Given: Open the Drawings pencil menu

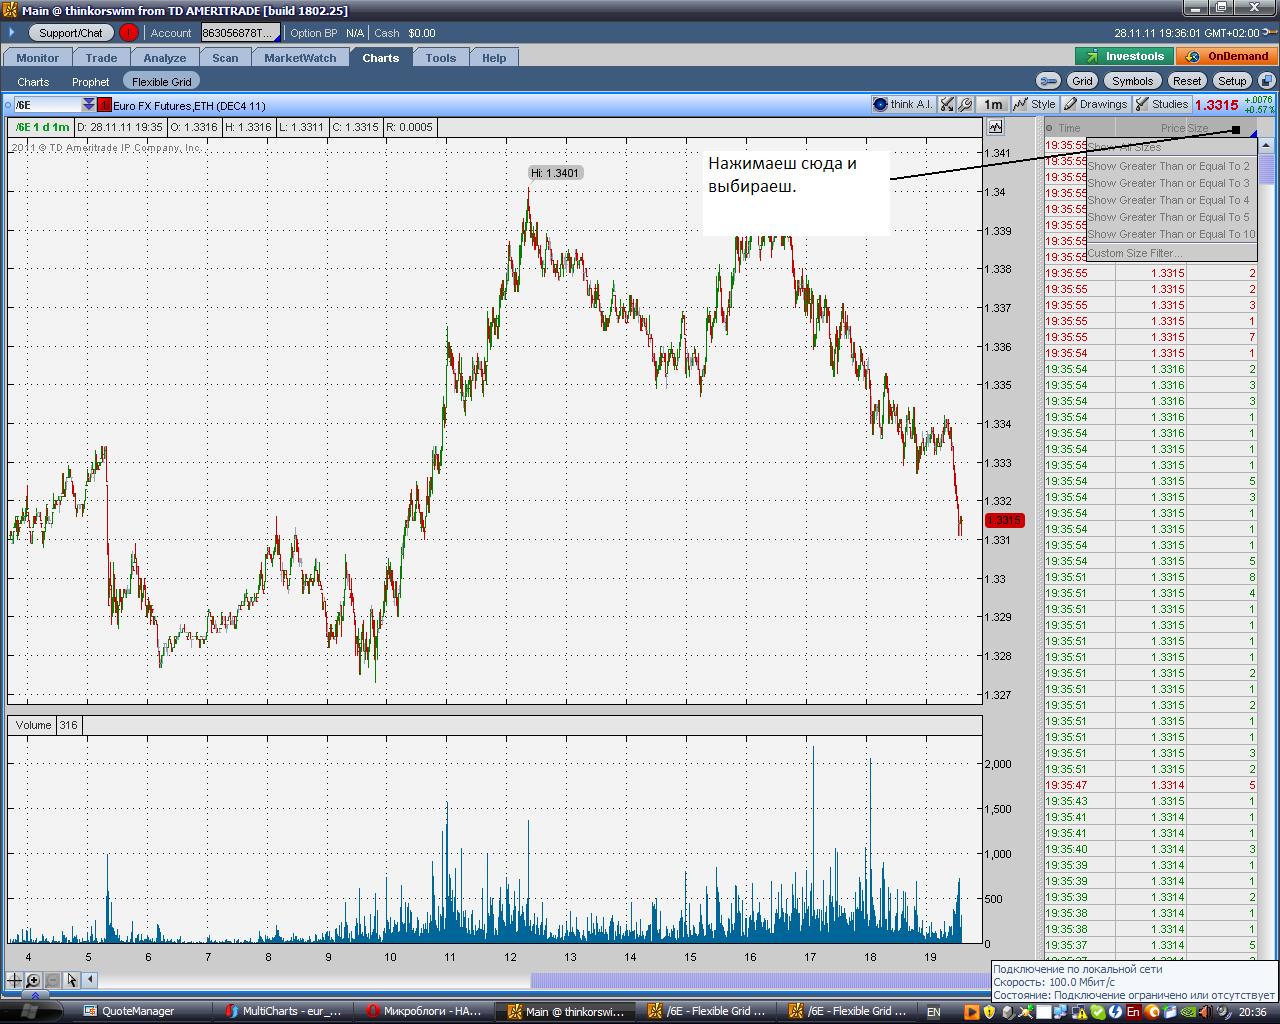Looking at the screenshot, I should tap(1096, 104).
